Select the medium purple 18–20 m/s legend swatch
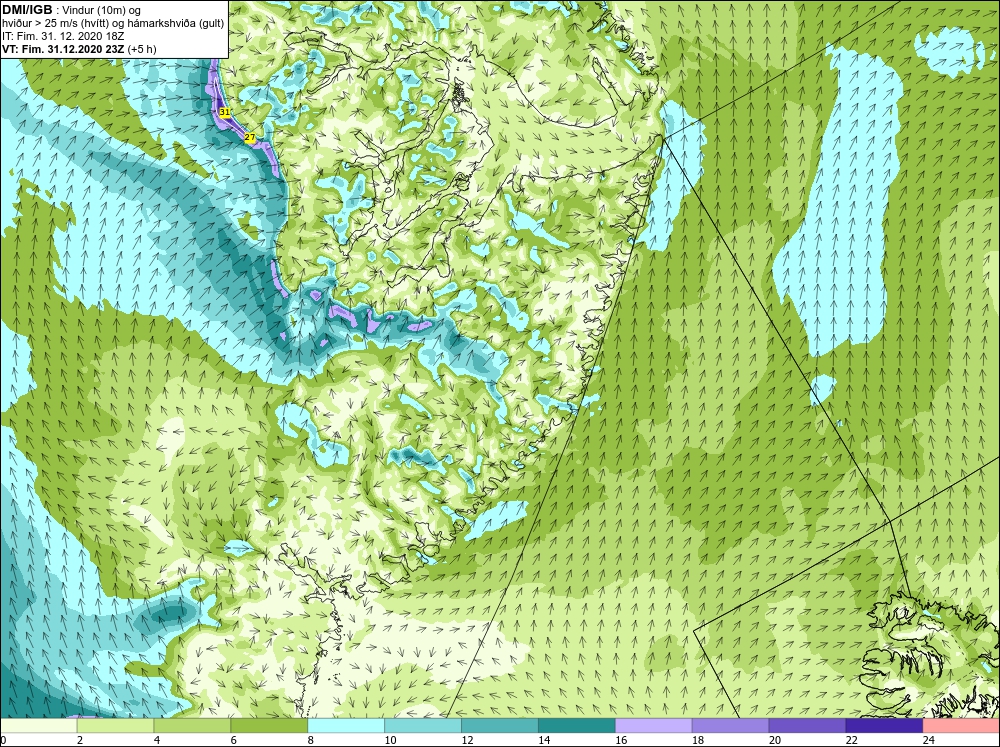Image resolution: width=1000 pixels, height=747 pixels. 730,725
